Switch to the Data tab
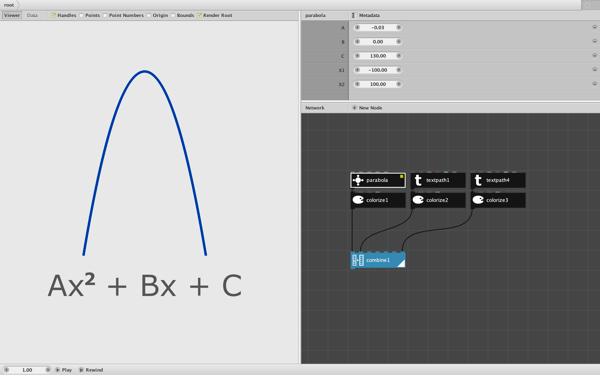This screenshot has width=600, height=375. 32,15
